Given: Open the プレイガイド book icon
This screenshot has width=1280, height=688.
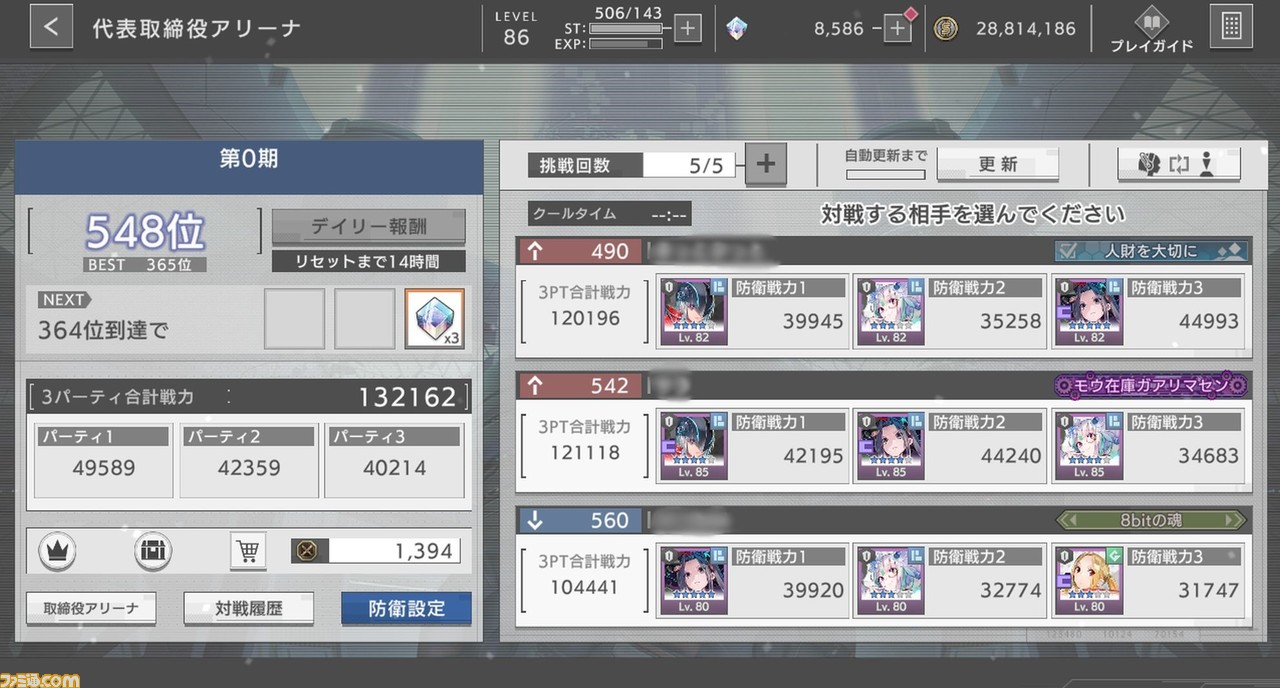Looking at the screenshot, I should [x=1152, y=30].
